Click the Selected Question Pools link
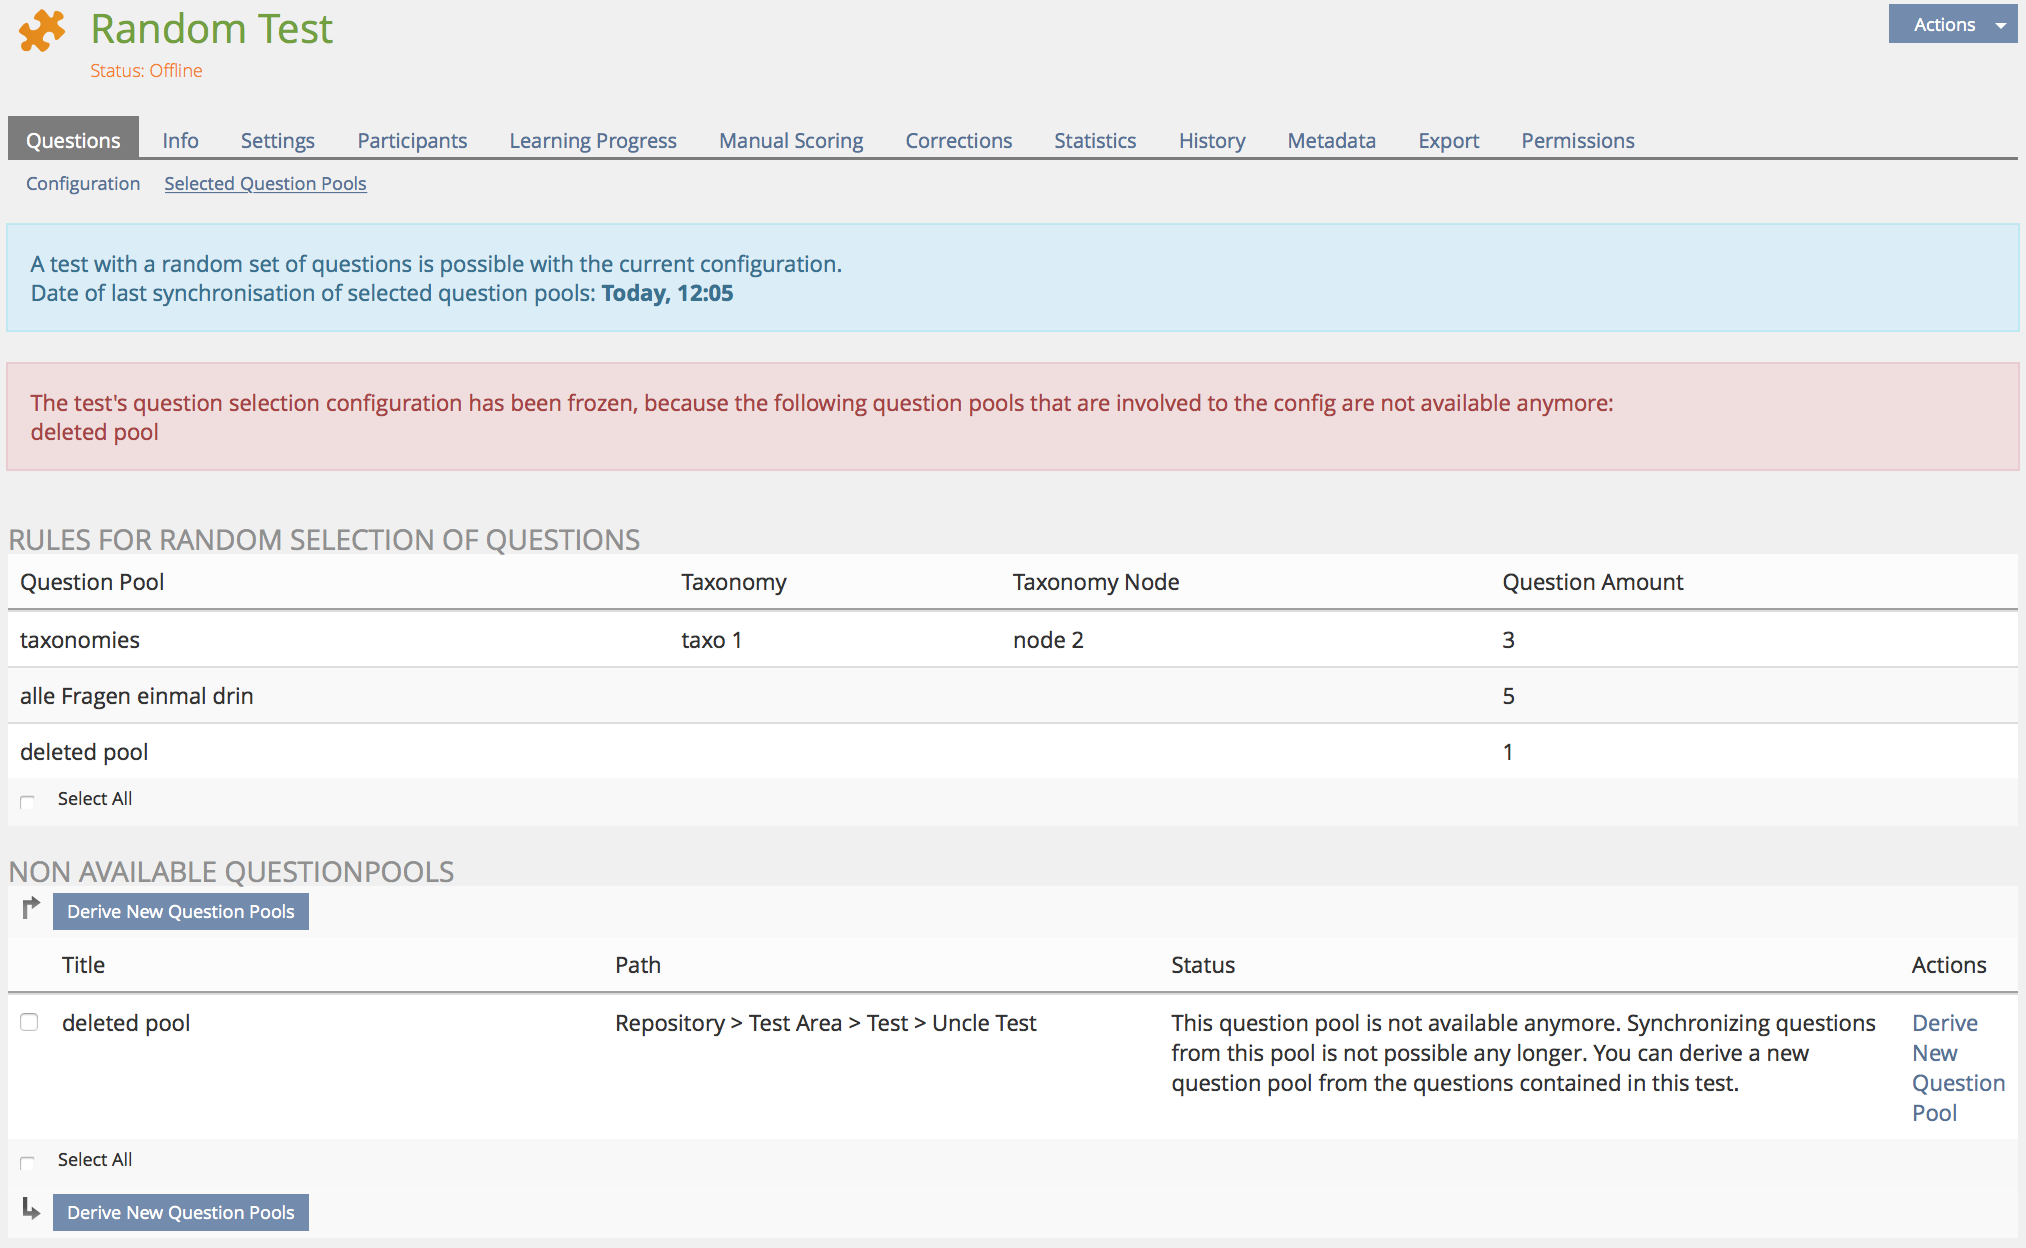Viewport: 2026px width, 1248px height. 265,184
